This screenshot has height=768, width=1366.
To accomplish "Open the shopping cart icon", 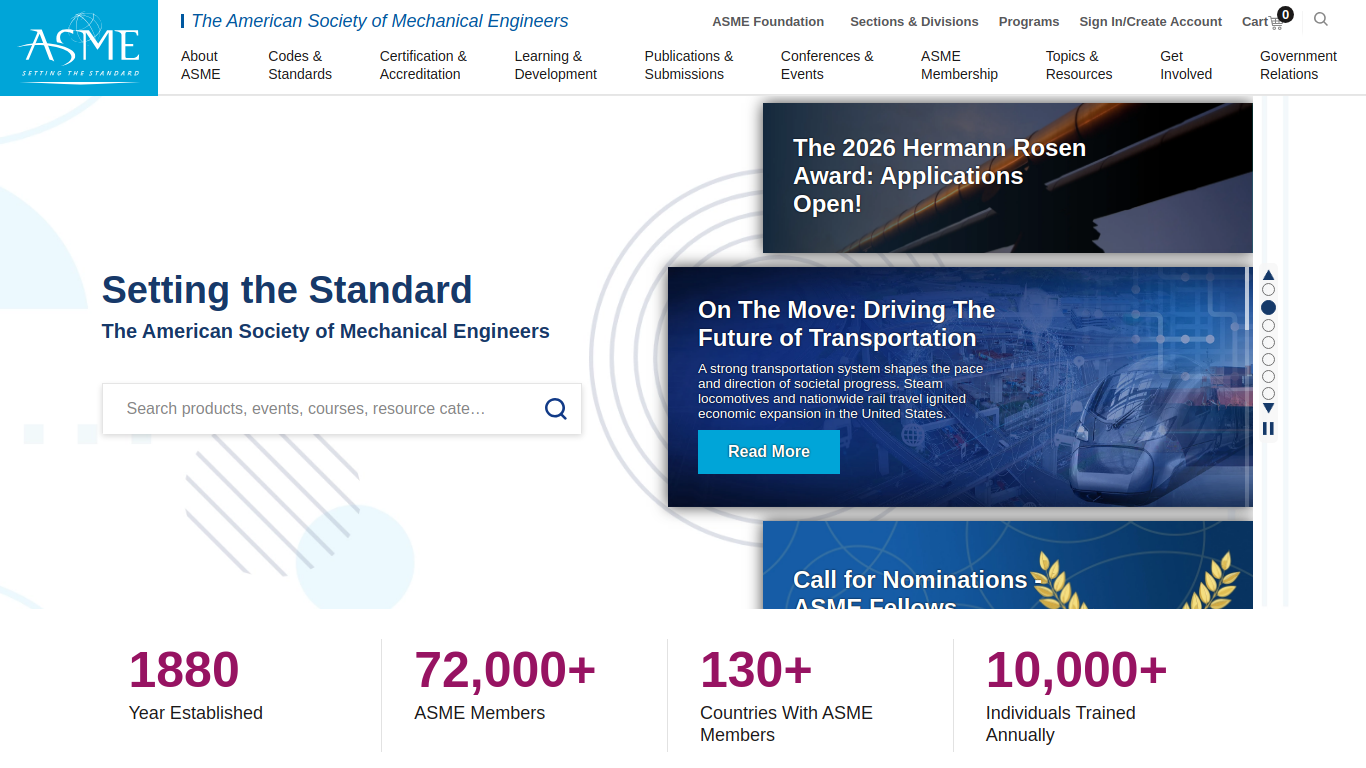I will click(1277, 21).
